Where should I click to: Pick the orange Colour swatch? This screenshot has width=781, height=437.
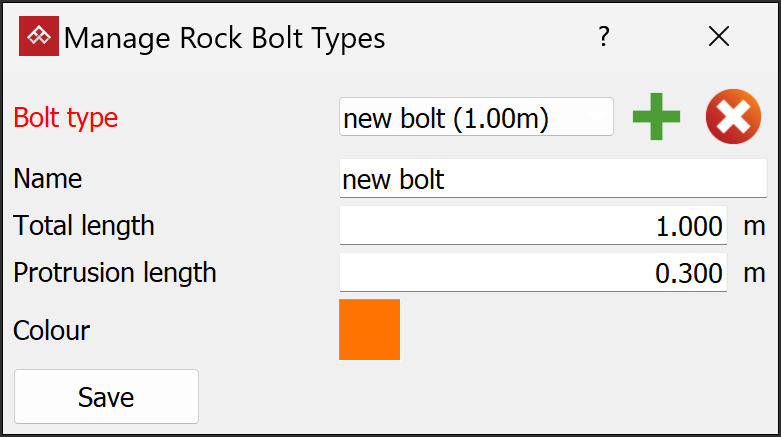coord(370,329)
